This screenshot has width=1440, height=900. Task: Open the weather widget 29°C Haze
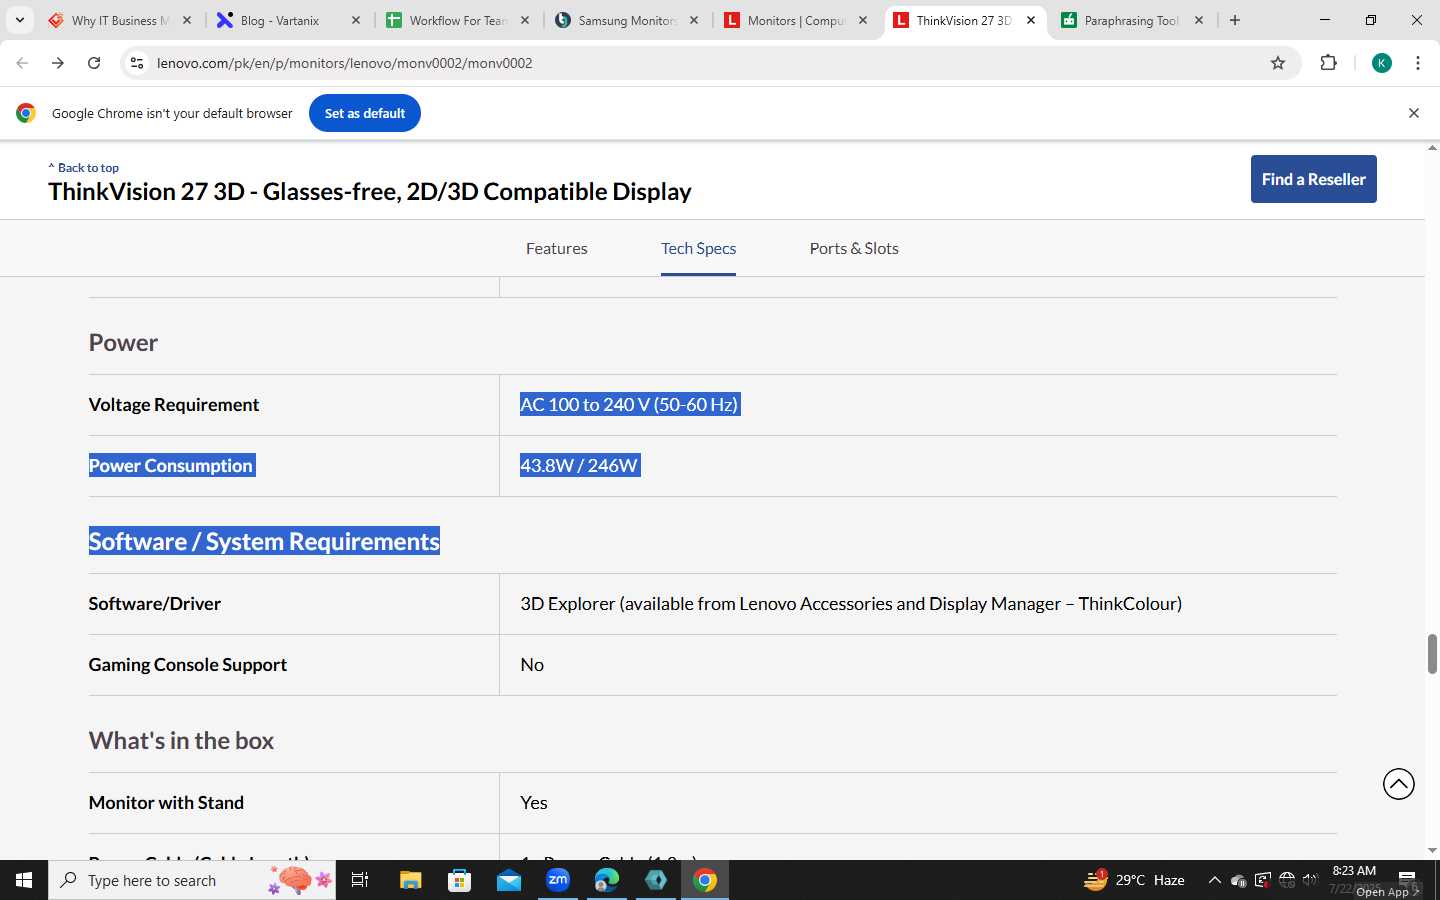[1135, 880]
